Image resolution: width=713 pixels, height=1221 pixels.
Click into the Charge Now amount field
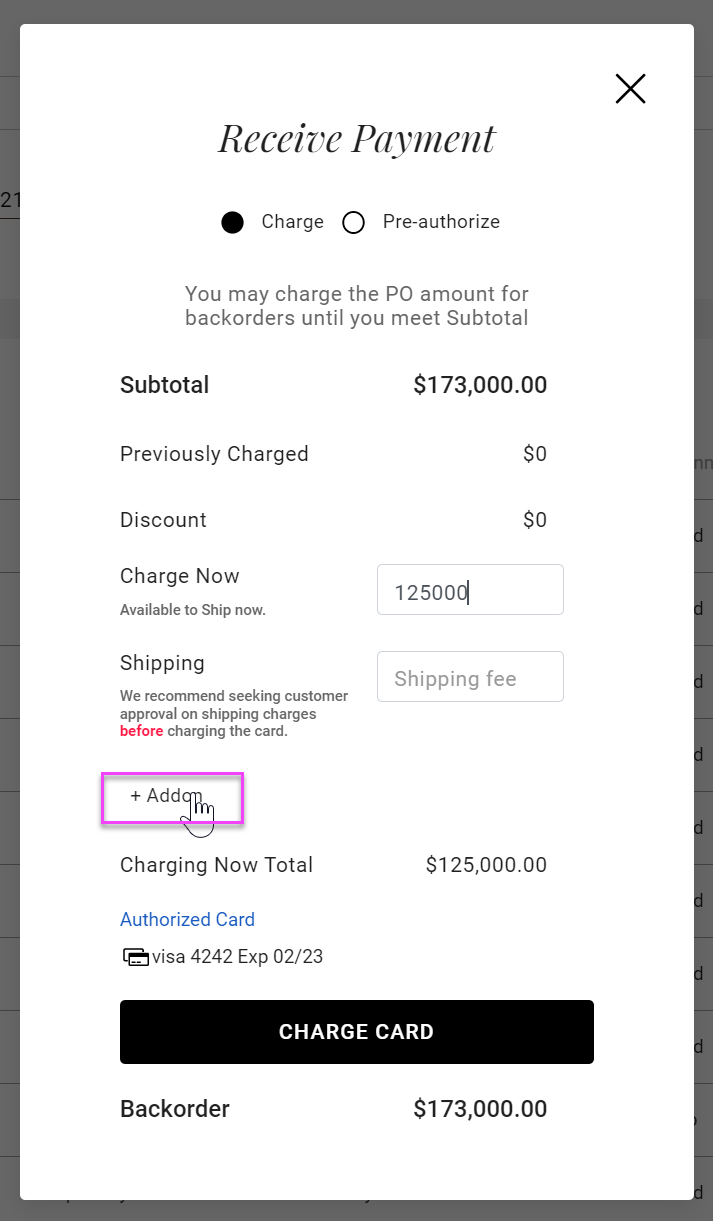(x=470, y=590)
